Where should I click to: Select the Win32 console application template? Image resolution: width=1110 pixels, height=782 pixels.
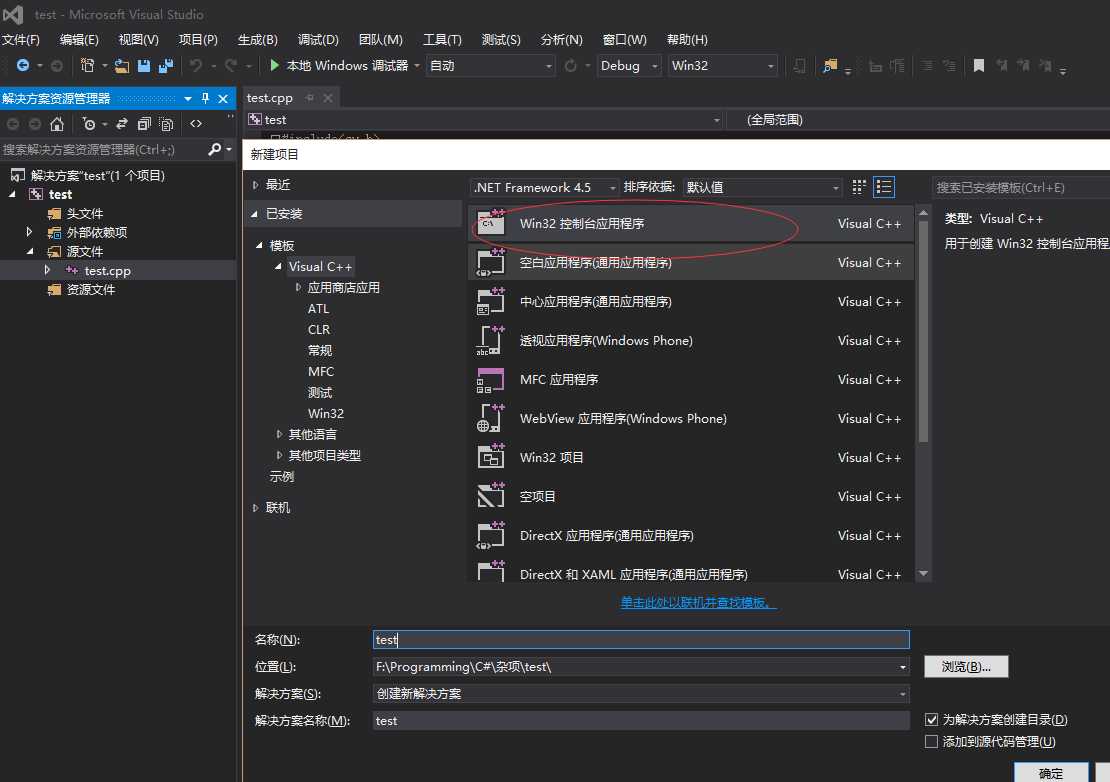click(691, 224)
